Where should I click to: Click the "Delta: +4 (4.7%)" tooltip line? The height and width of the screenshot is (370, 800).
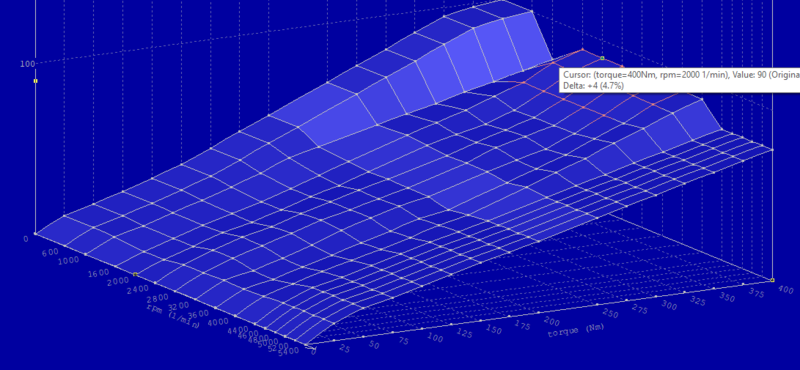coord(593,86)
